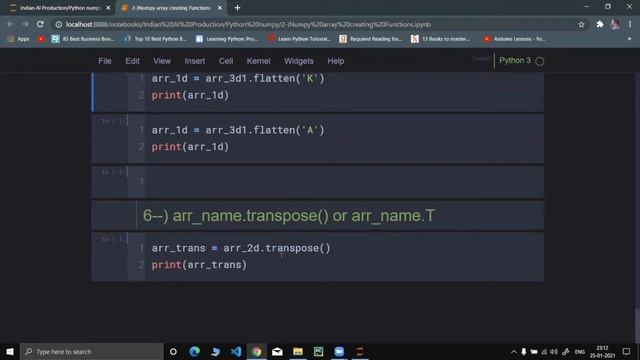Open the File menu in Jupyter
640x360 pixels.
click(104, 61)
